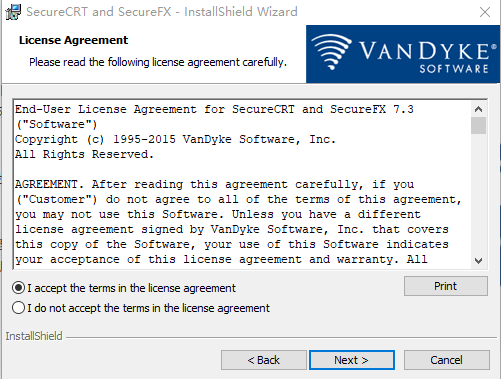Close the InstallShield Wizard window
The image size is (501, 379).
tap(485, 12)
